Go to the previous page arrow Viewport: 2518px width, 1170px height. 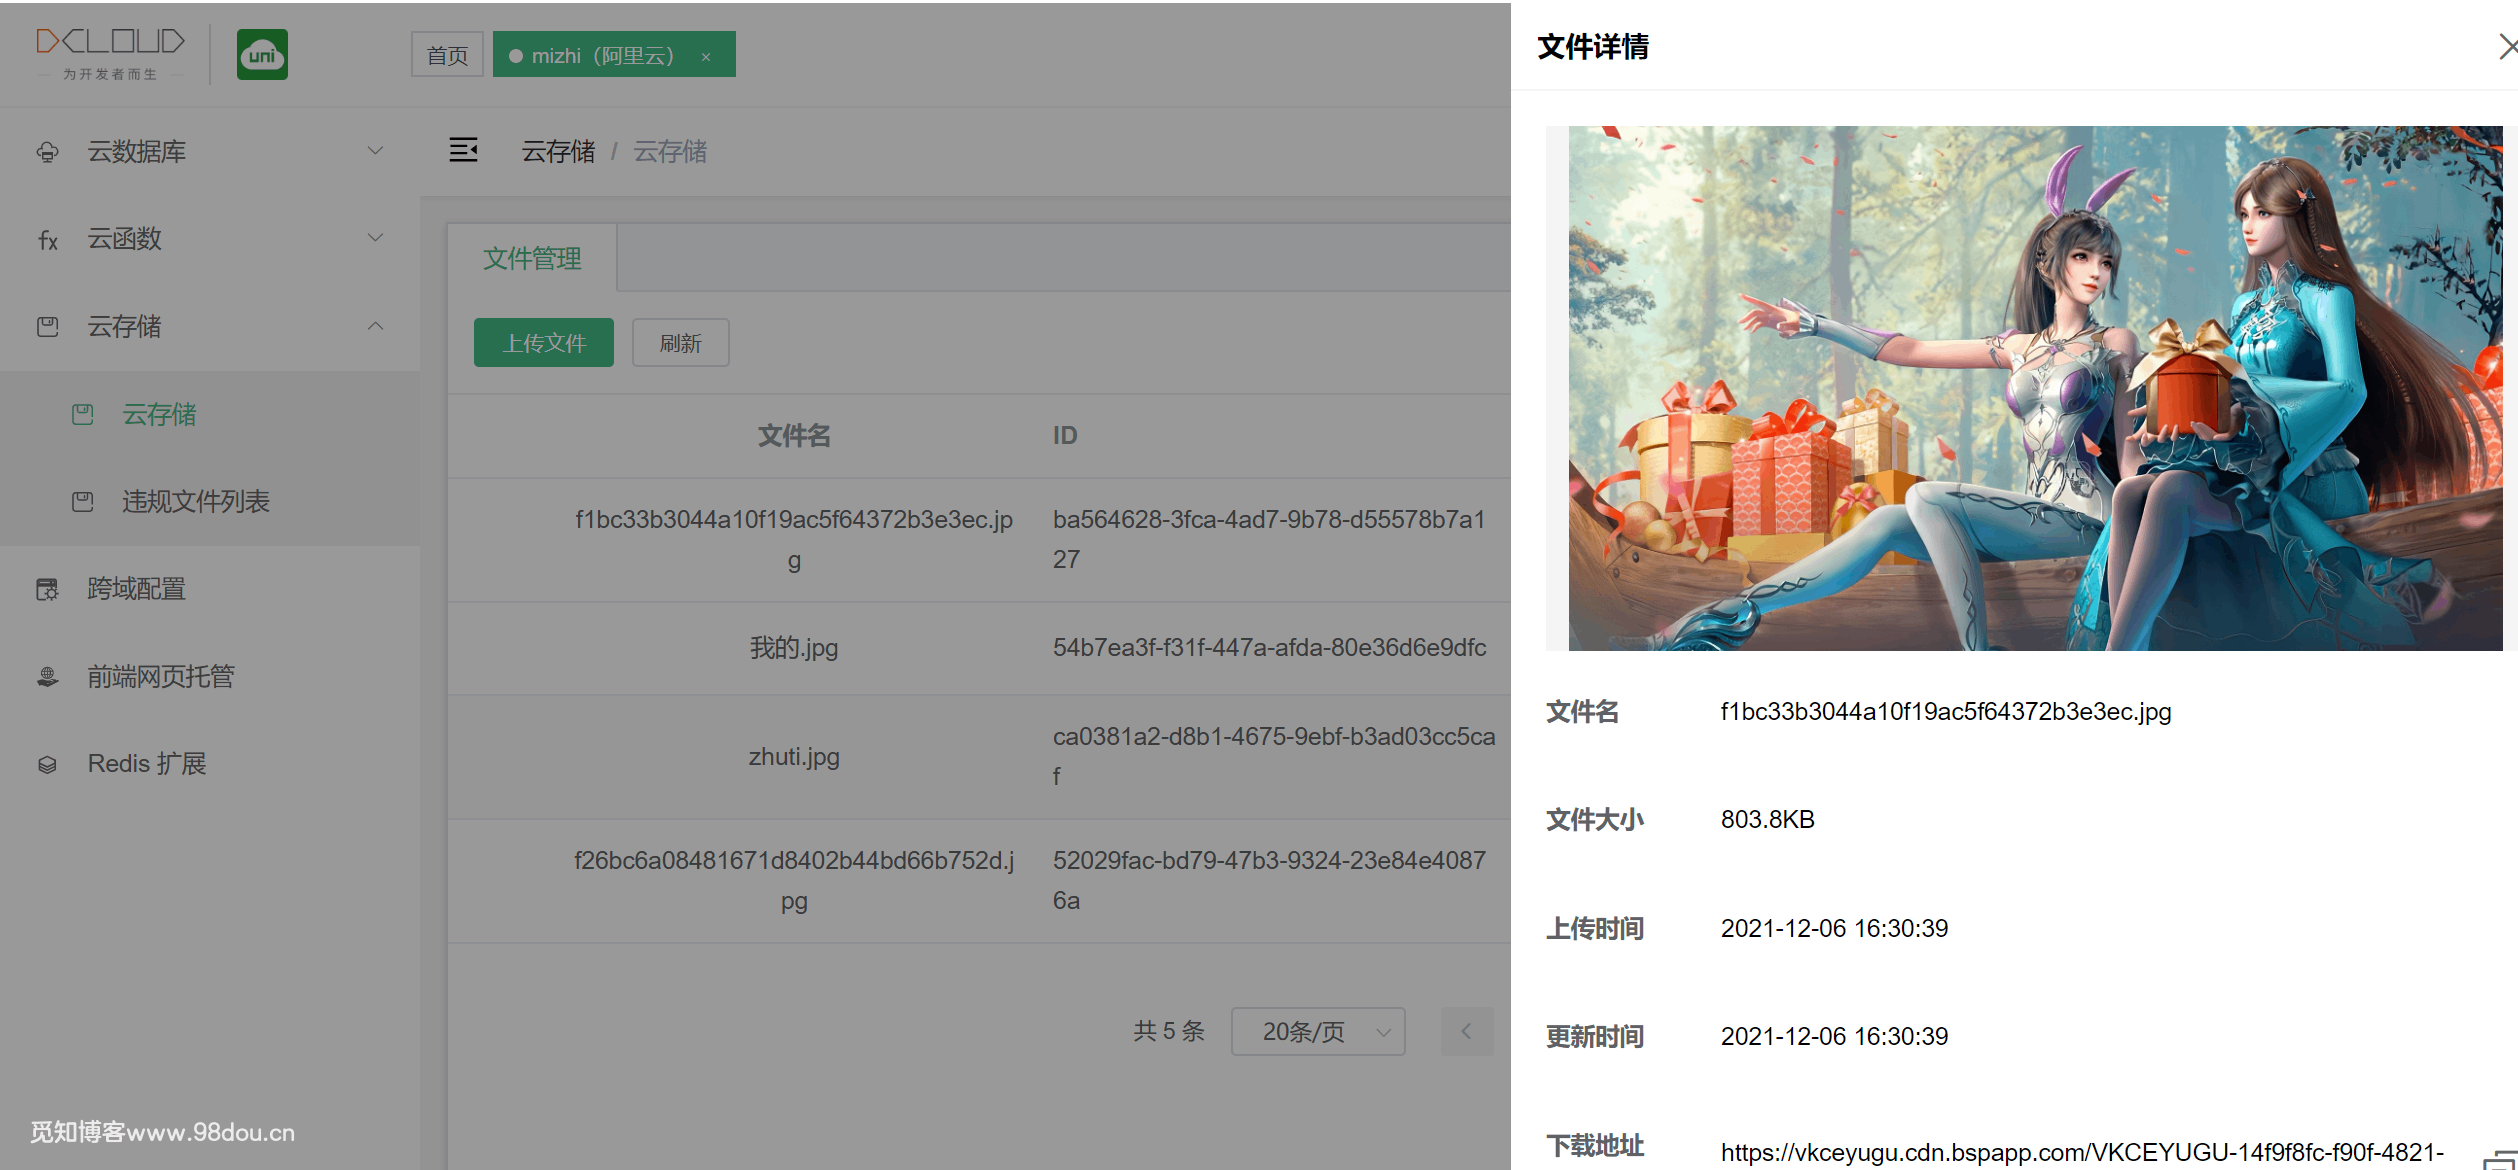[1466, 1031]
